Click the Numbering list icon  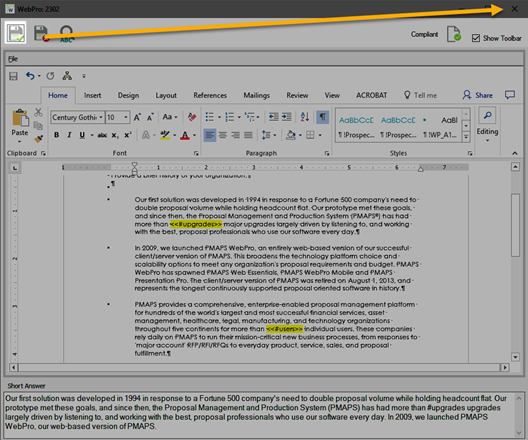tap(229, 117)
